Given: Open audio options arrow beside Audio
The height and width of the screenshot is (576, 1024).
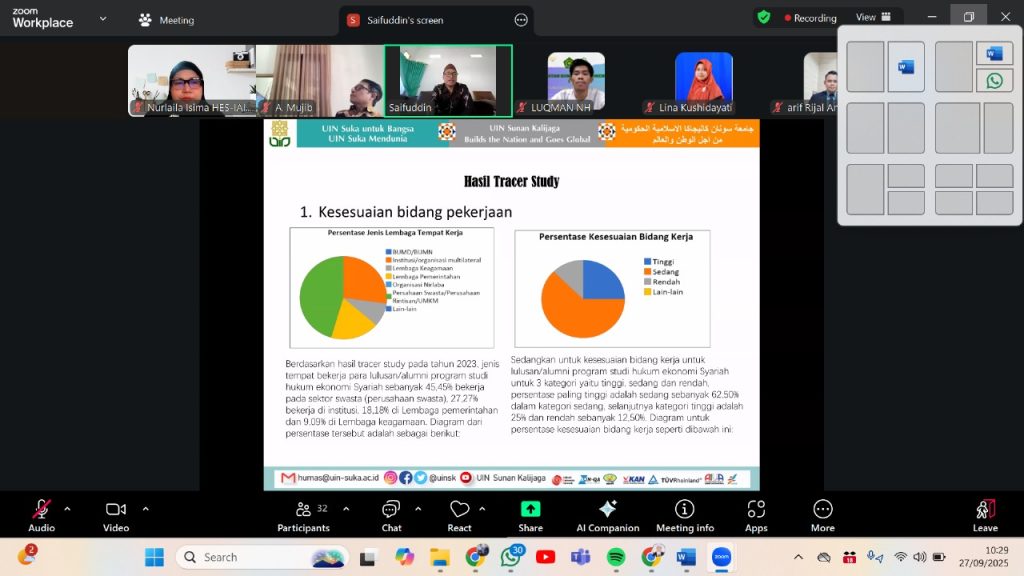Looking at the screenshot, I should pyautogui.click(x=67, y=508).
